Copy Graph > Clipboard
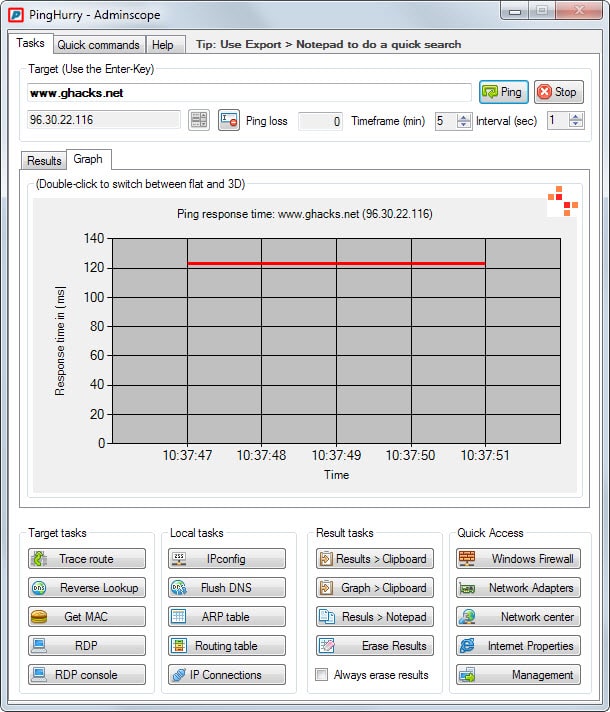The image size is (610, 712). [x=375, y=588]
